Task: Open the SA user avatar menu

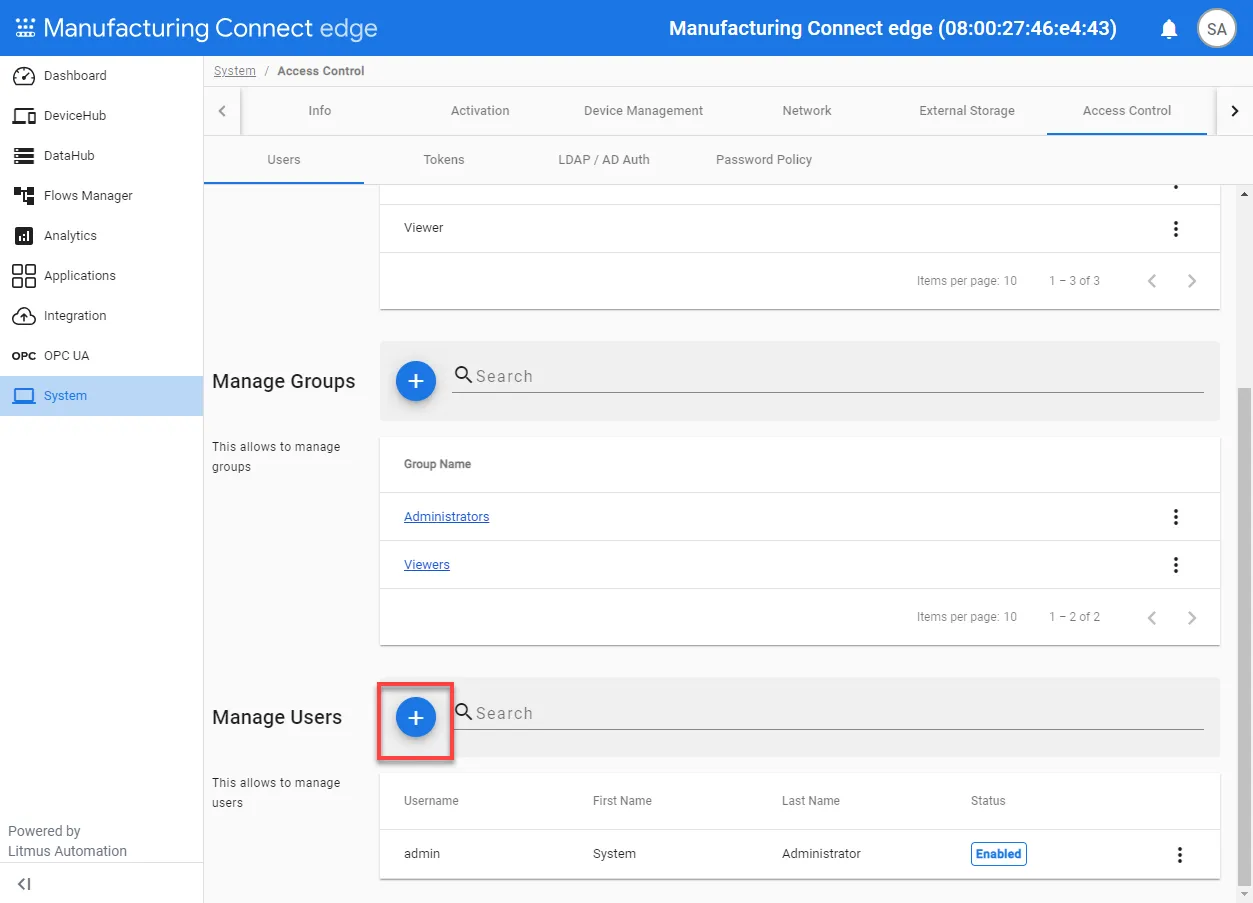Action: 1217,29
